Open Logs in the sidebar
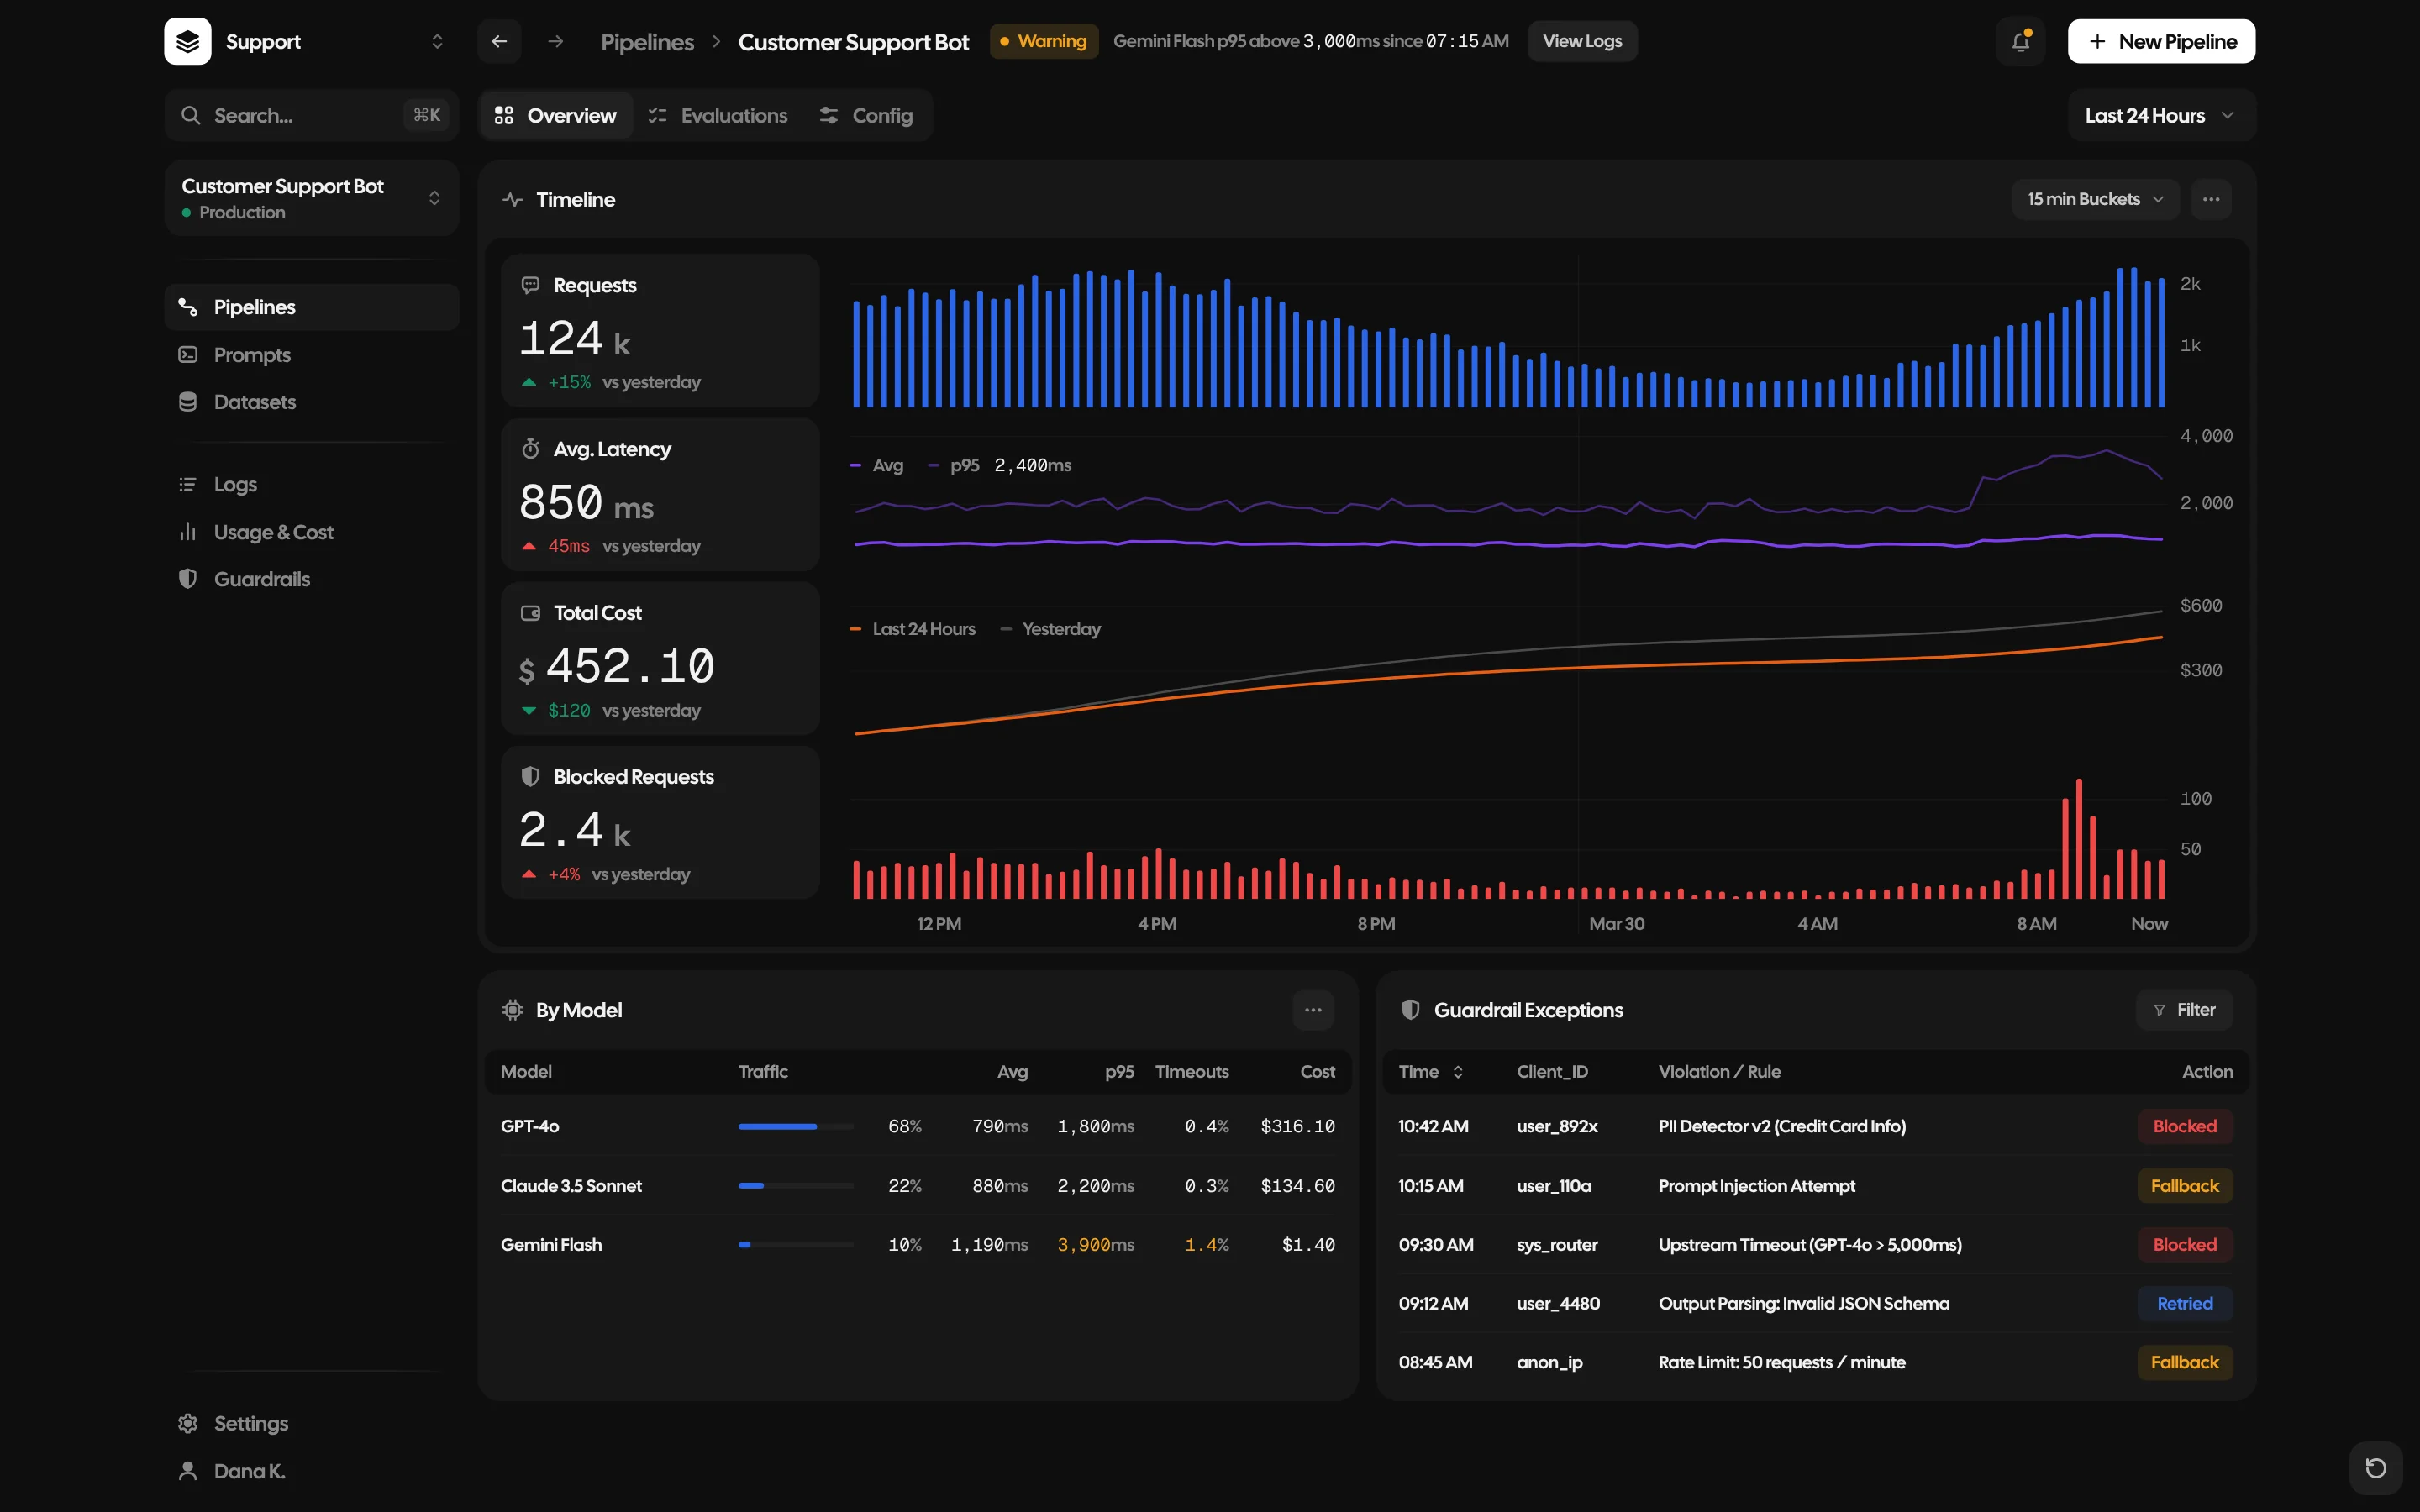This screenshot has height=1512, width=2420. point(312,484)
